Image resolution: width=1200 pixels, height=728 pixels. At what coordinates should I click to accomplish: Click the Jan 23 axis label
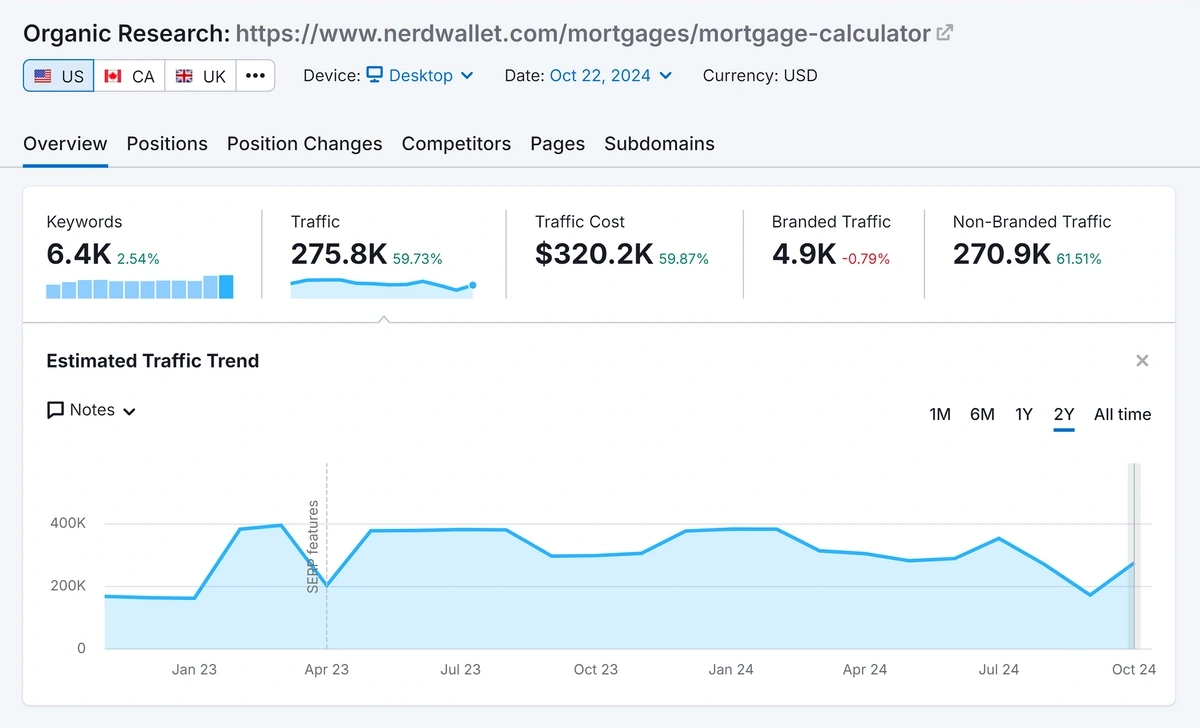(x=194, y=670)
